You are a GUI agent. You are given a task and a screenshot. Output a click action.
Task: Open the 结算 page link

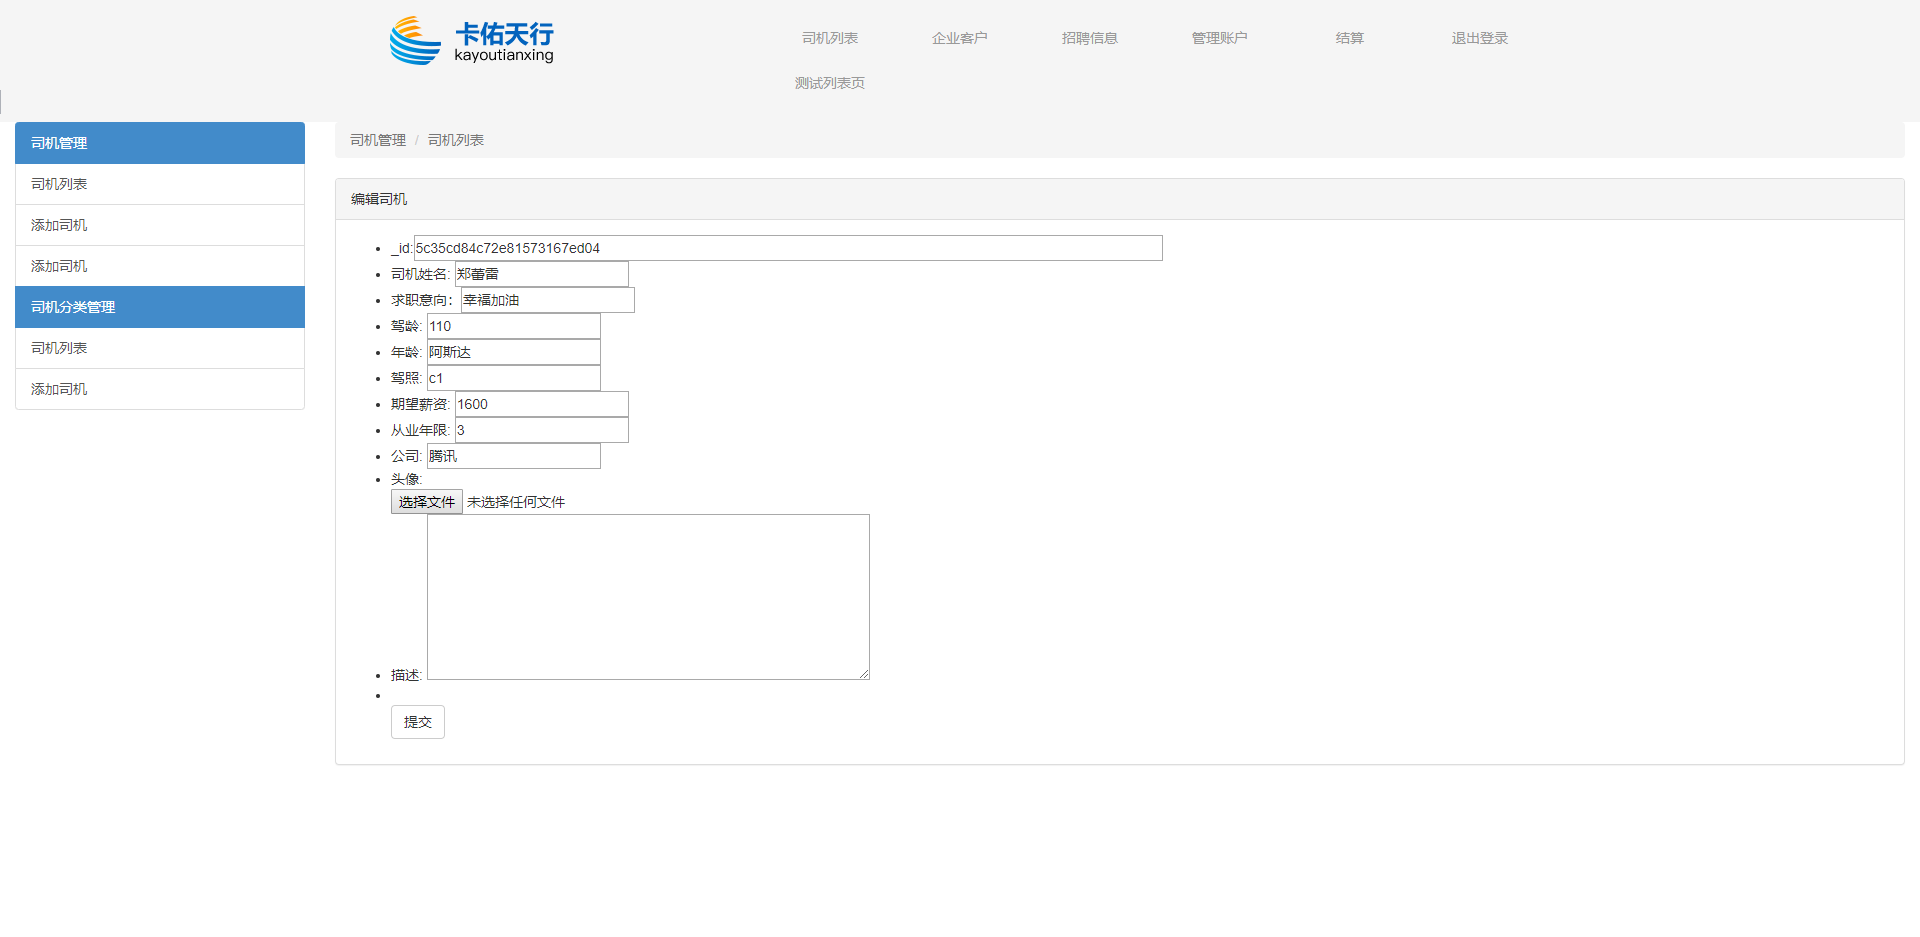coord(1349,38)
